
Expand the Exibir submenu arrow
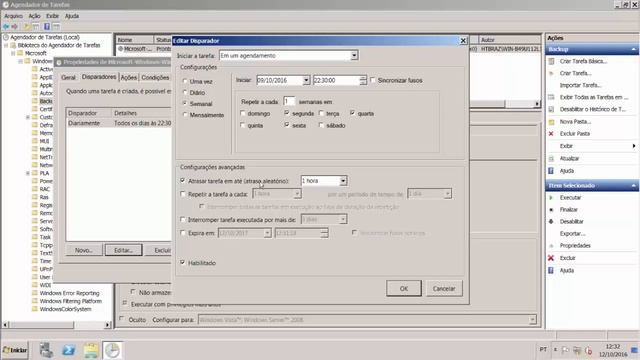coord(634,146)
